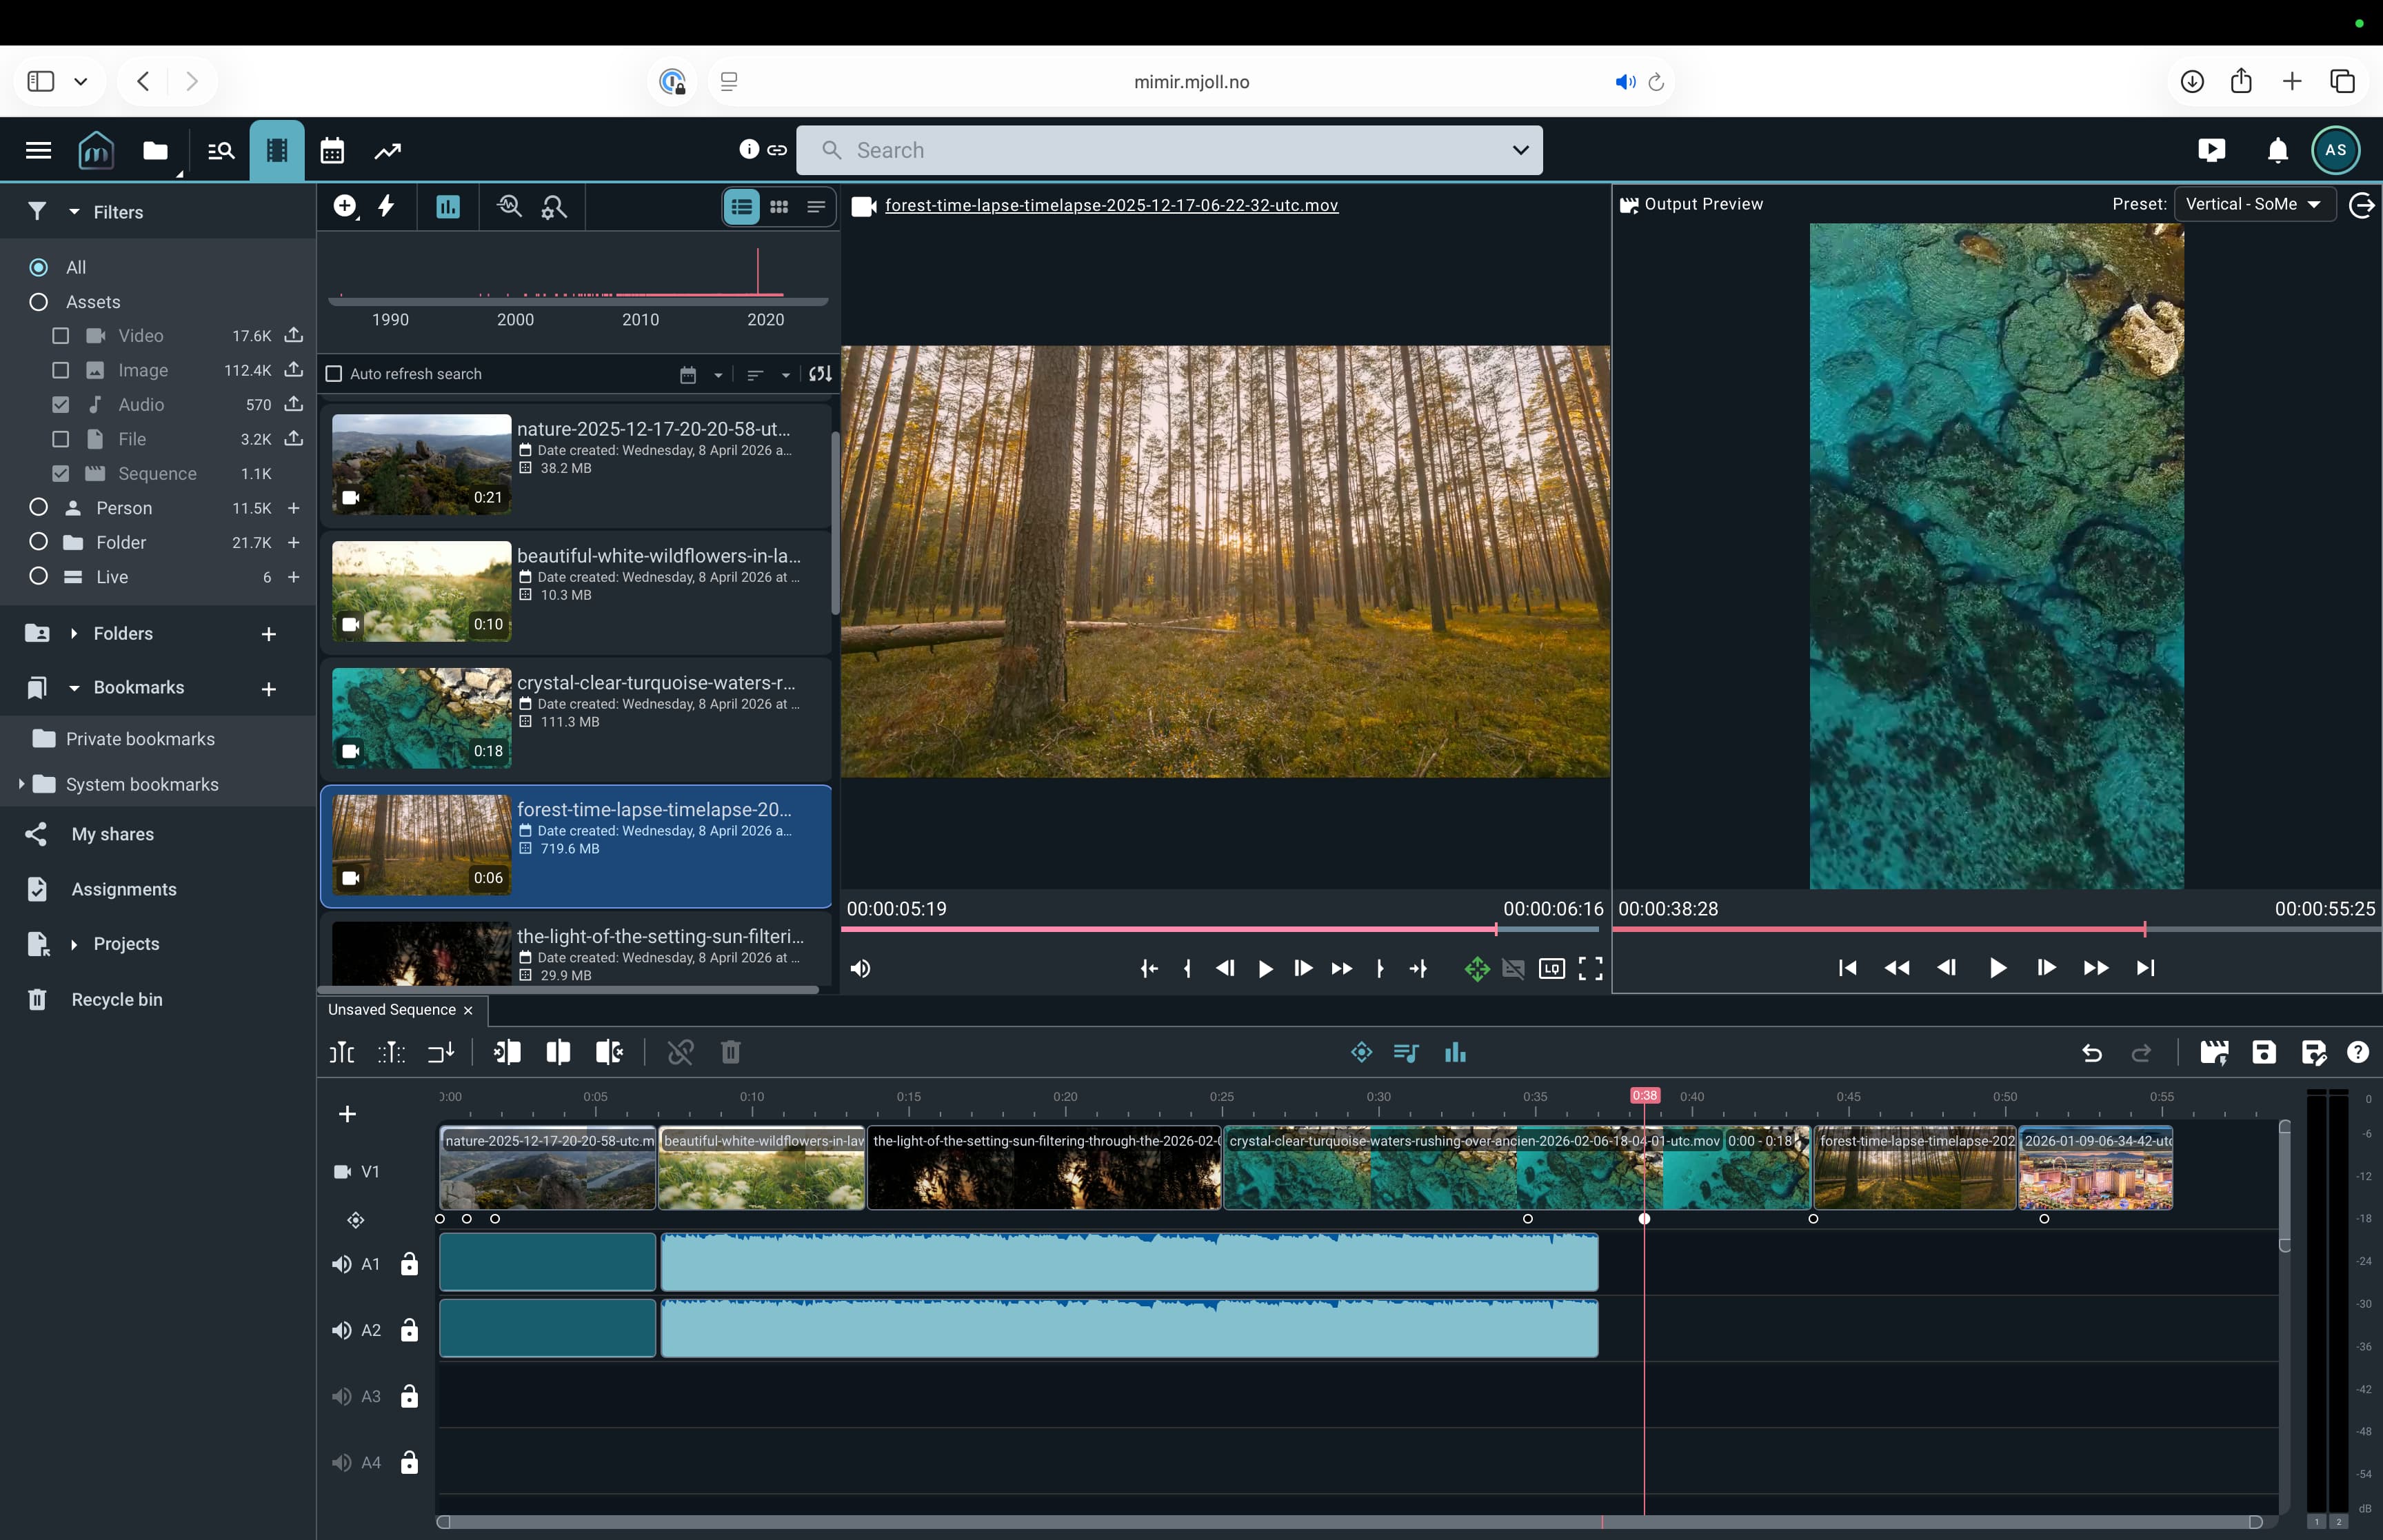Enable Auto refresh search checkbox
The width and height of the screenshot is (2383, 1540).
[334, 374]
